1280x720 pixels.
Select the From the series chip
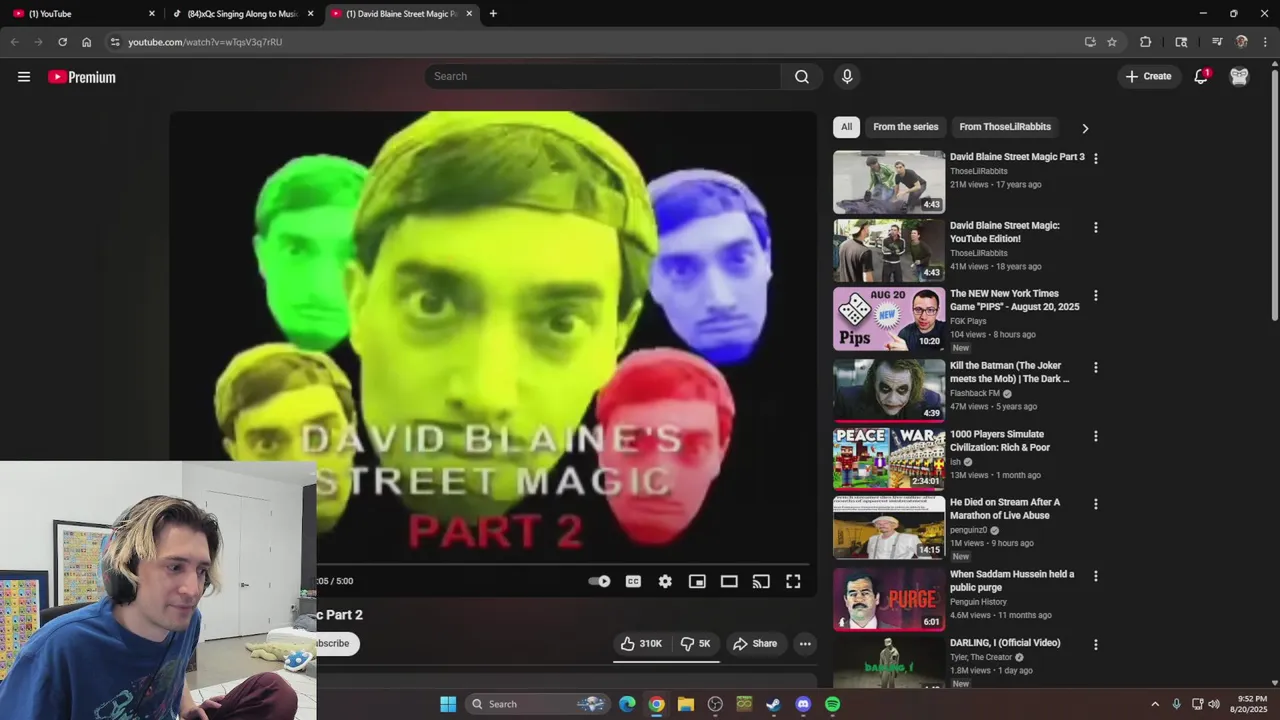[x=906, y=127]
